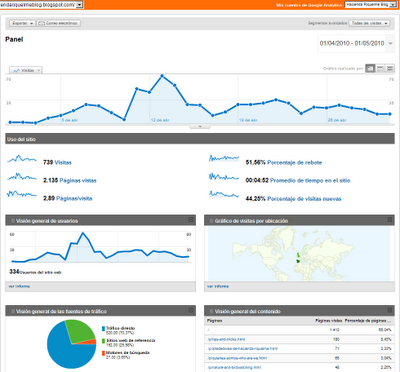The width and height of the screenshot is (400, 372).
Task: Open the Páginas vistas report link
Action: [78, 181]
